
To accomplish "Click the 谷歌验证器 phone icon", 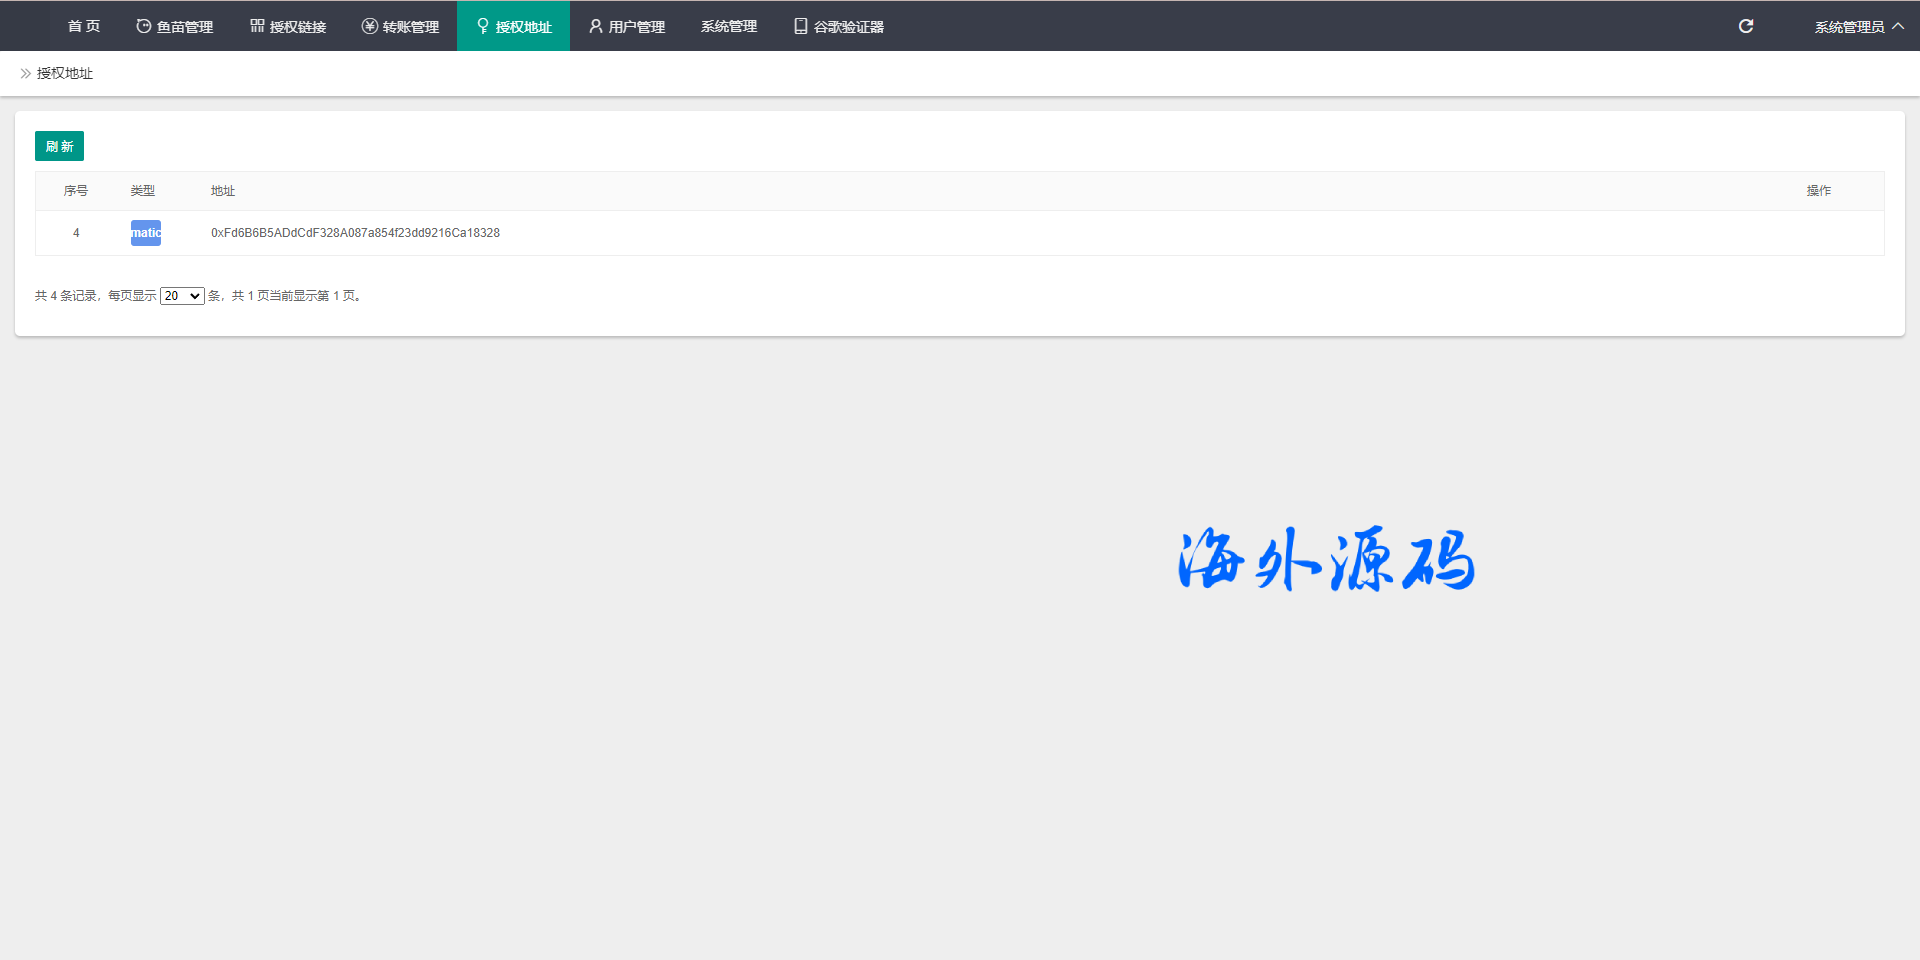I will (x=800, y=26).
